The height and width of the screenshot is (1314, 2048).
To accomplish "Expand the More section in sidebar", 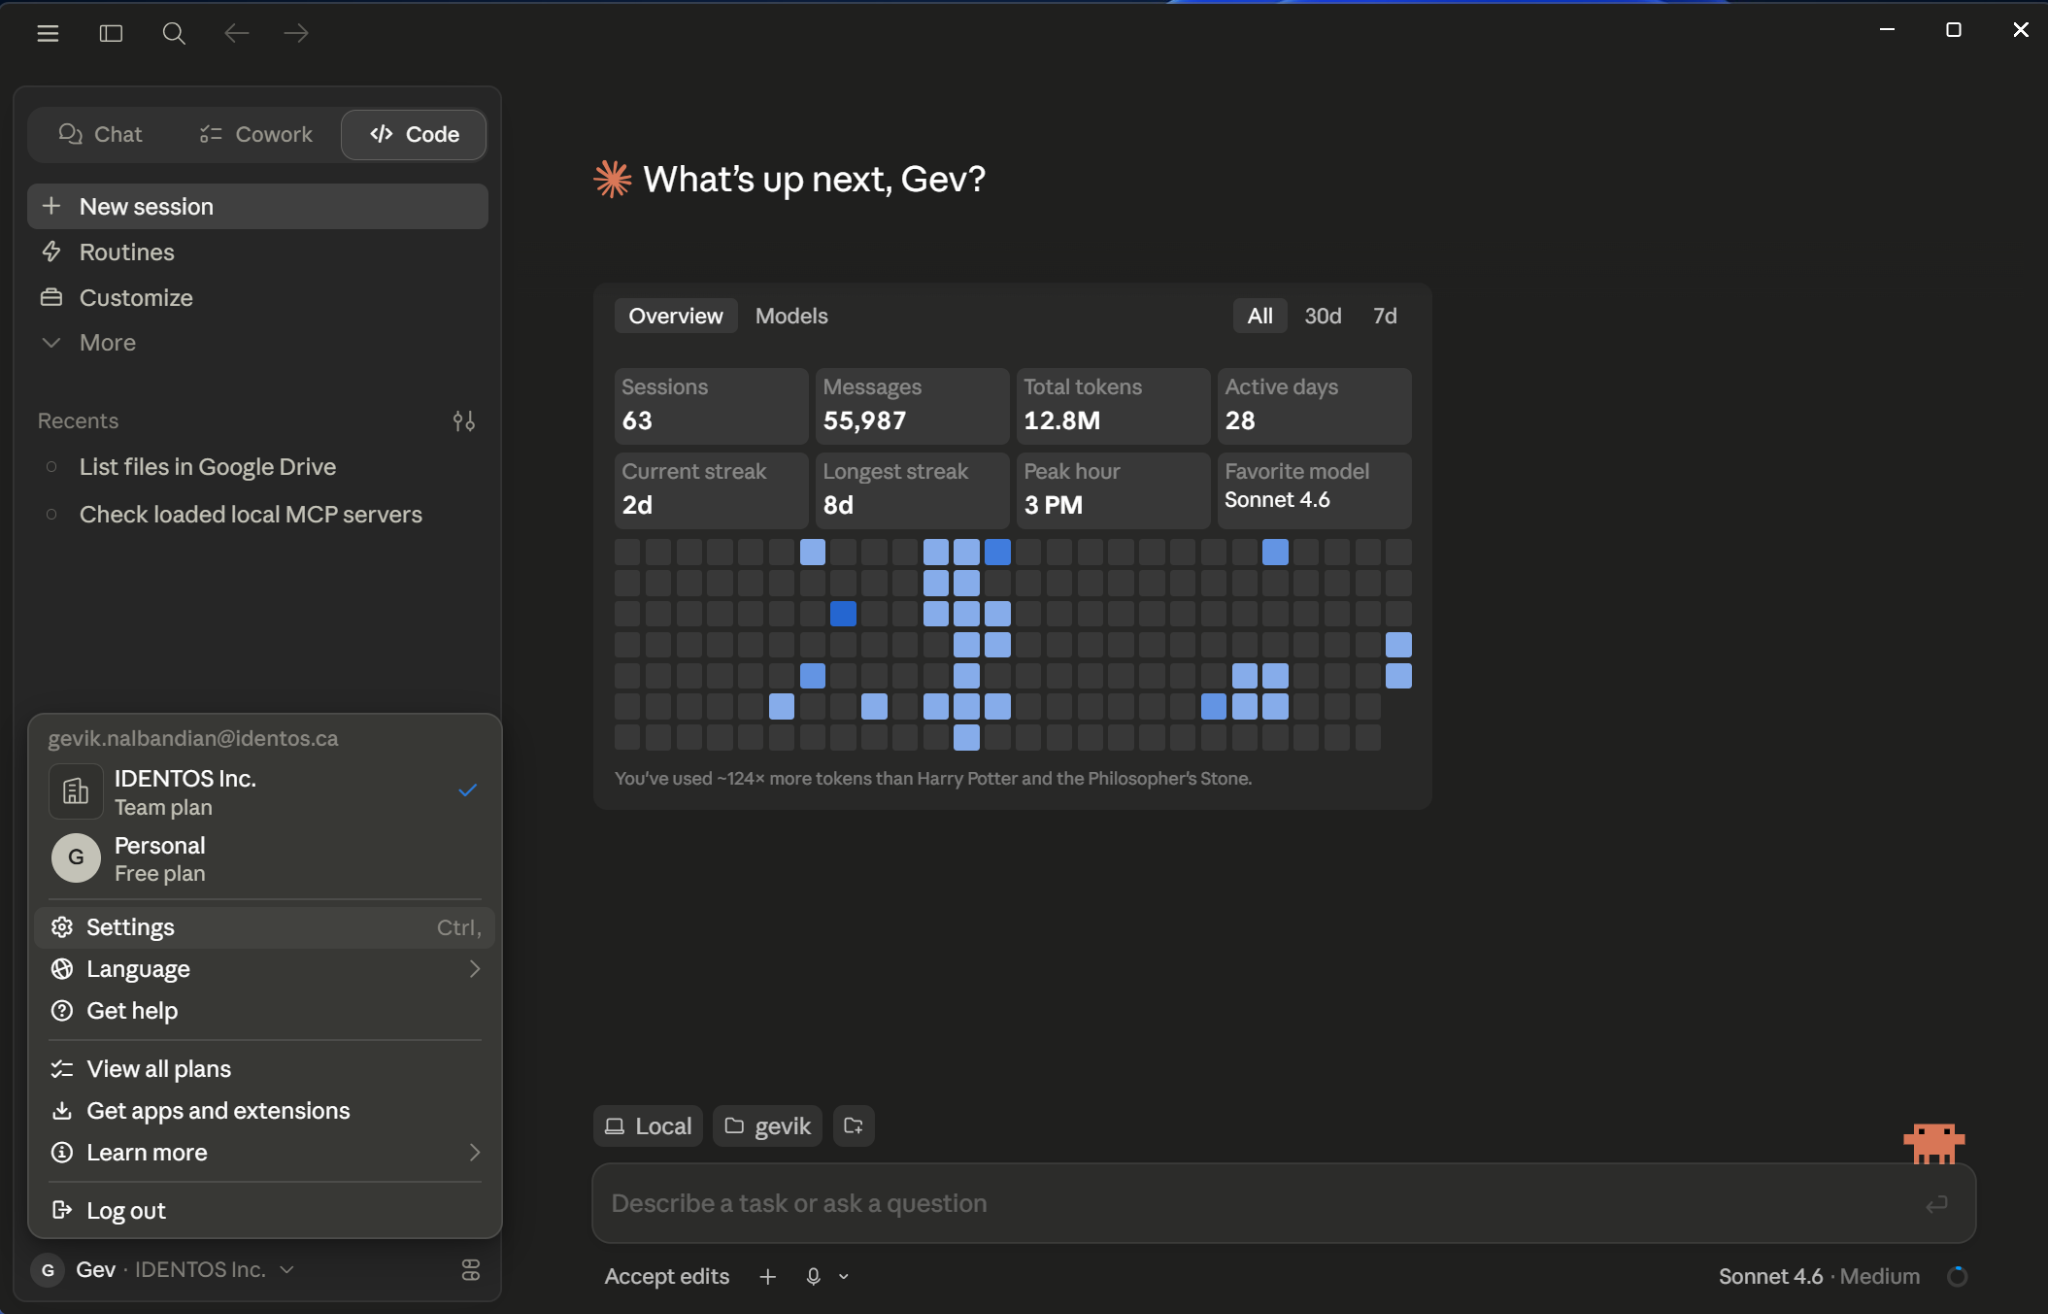I will pyautogui.click(x=258, y=343).
